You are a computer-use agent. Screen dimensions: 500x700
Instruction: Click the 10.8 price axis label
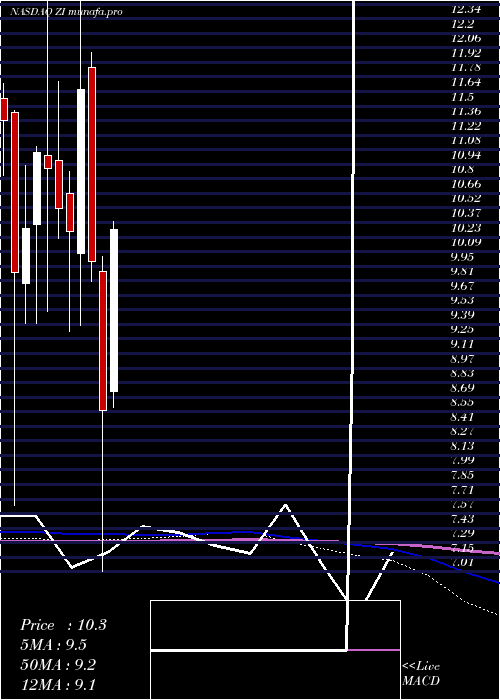coord(462,170)
